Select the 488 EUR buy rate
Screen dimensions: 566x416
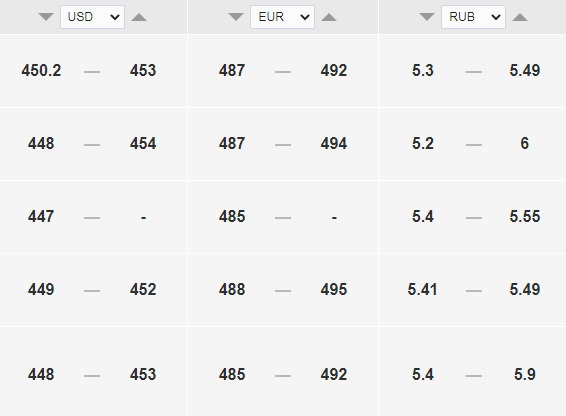pyautogui.click(x=232, y=289)
